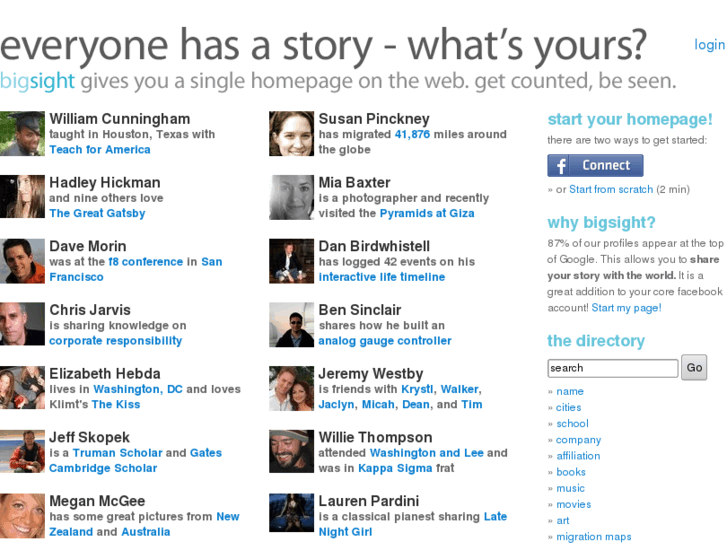Click Mia Baxter's profile photo

(x=292, y=197)
